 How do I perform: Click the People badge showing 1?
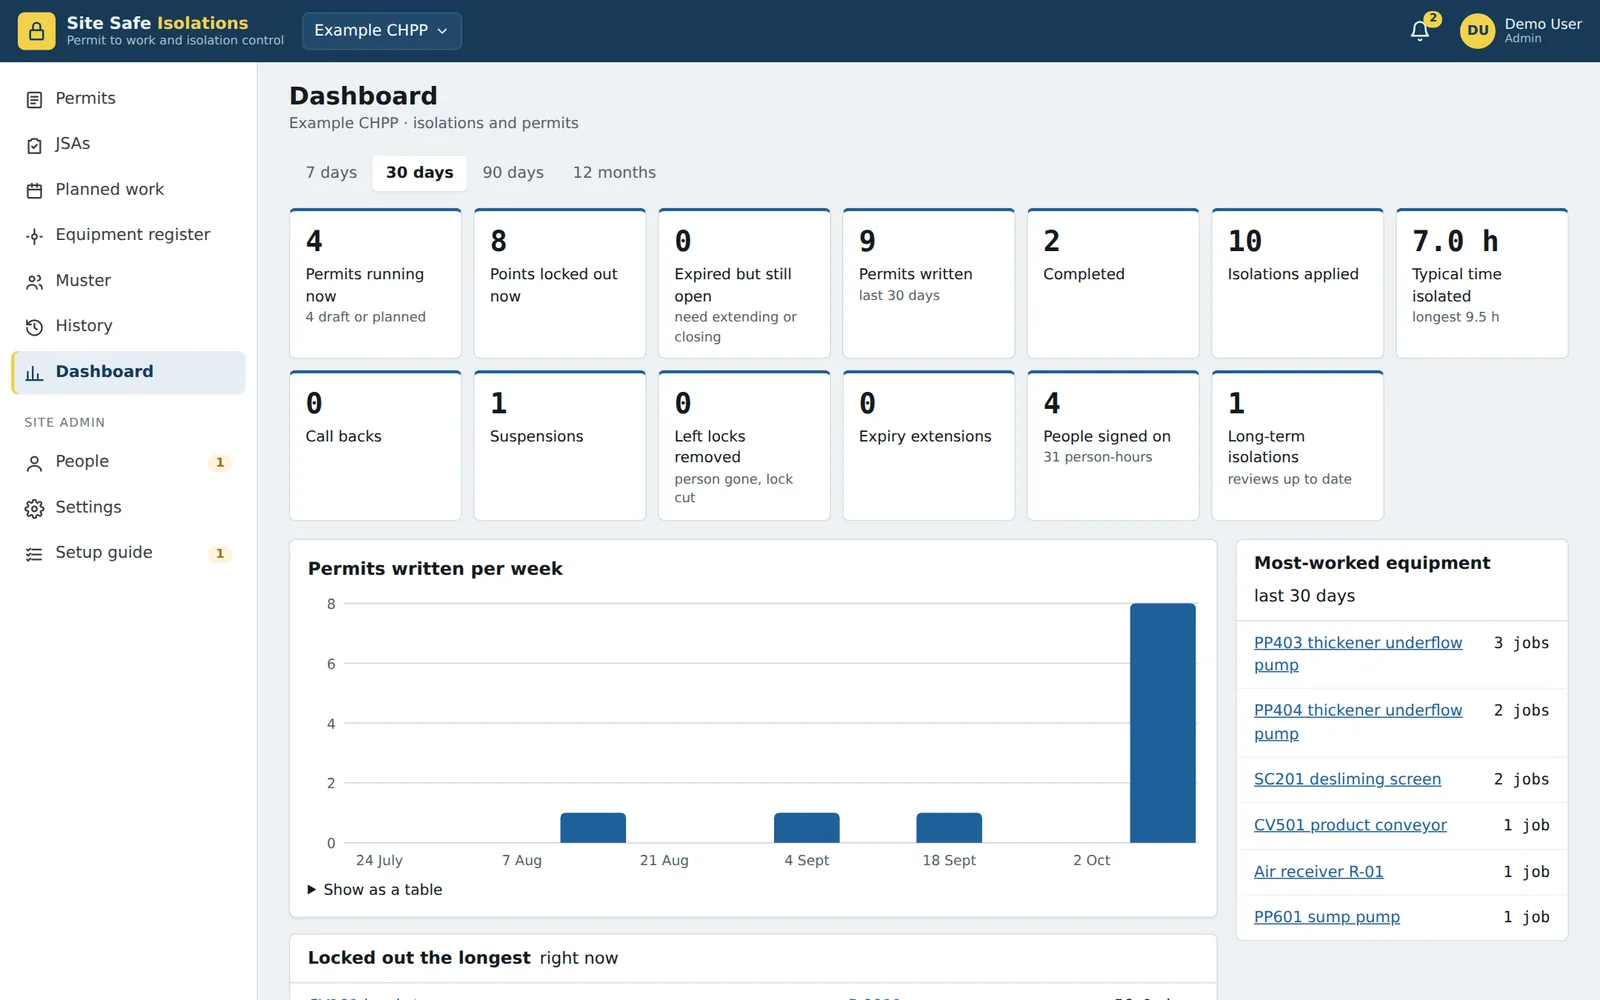(x=220, y=463)
